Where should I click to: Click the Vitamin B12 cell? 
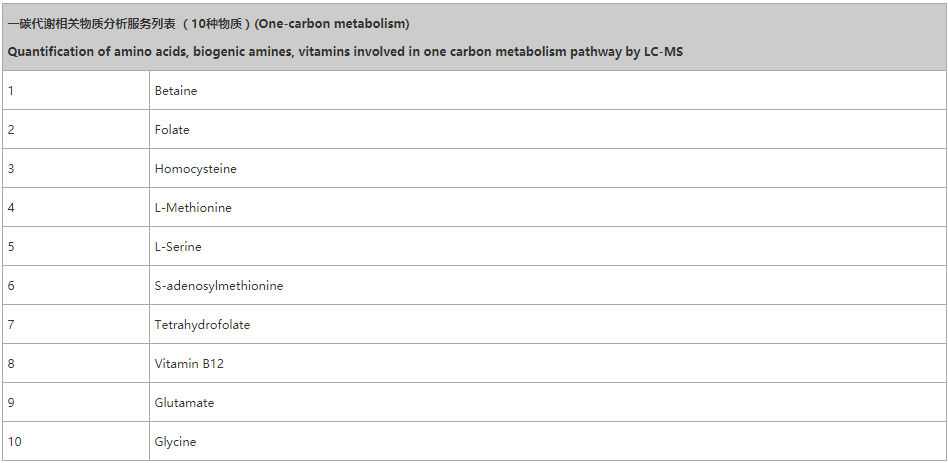click(x=189, y=364)
